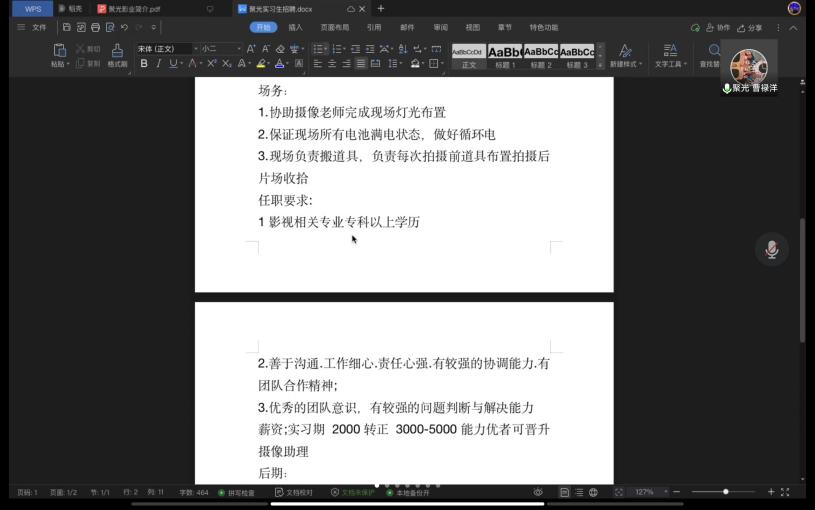Viewport: 815px width, 510px height.
Task: Open the font size dropdown
Action: (x=239, y=48)
